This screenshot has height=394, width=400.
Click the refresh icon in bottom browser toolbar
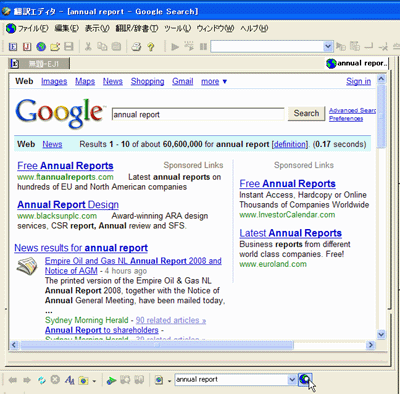[x=41, y=380]
